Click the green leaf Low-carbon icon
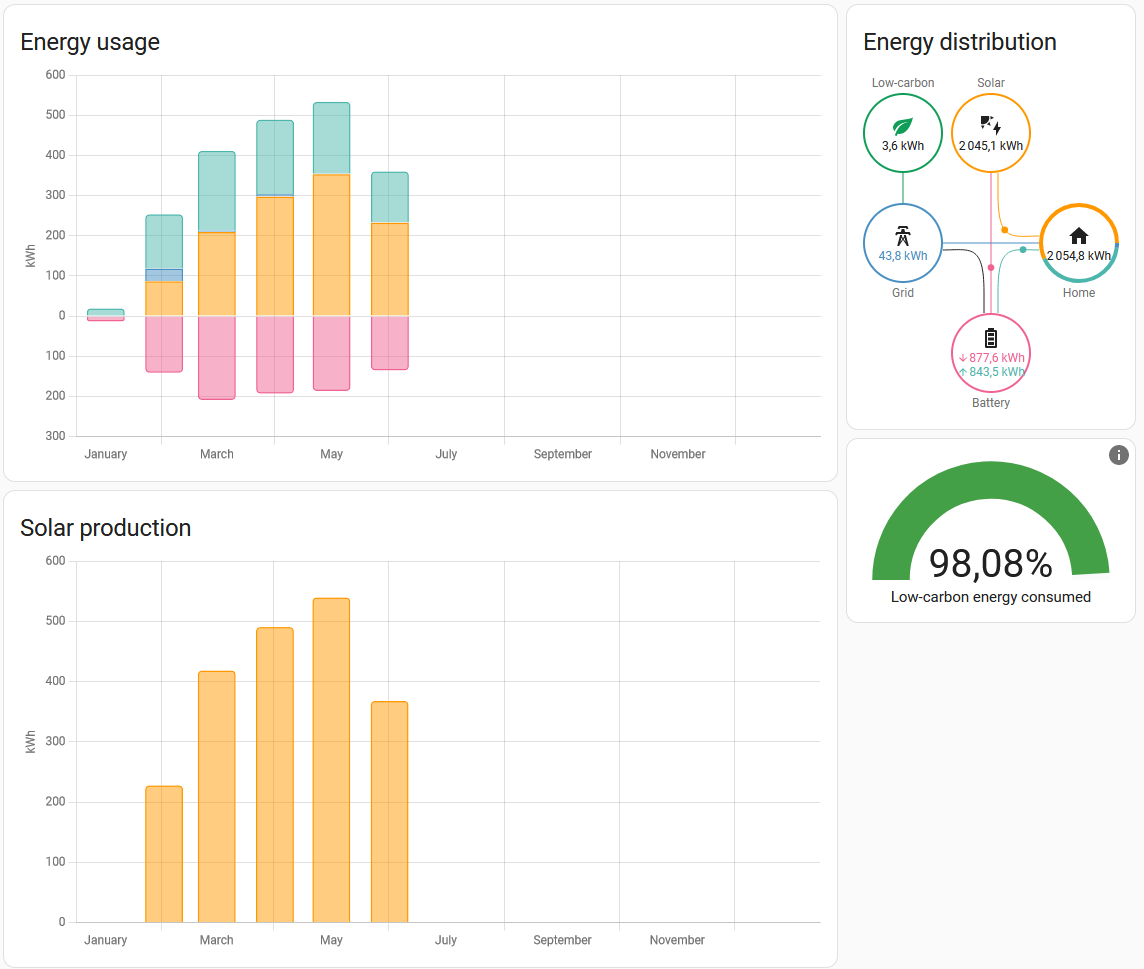Image resolution: width=1144 pixels, height=969 pixels. tap(902, 126)
